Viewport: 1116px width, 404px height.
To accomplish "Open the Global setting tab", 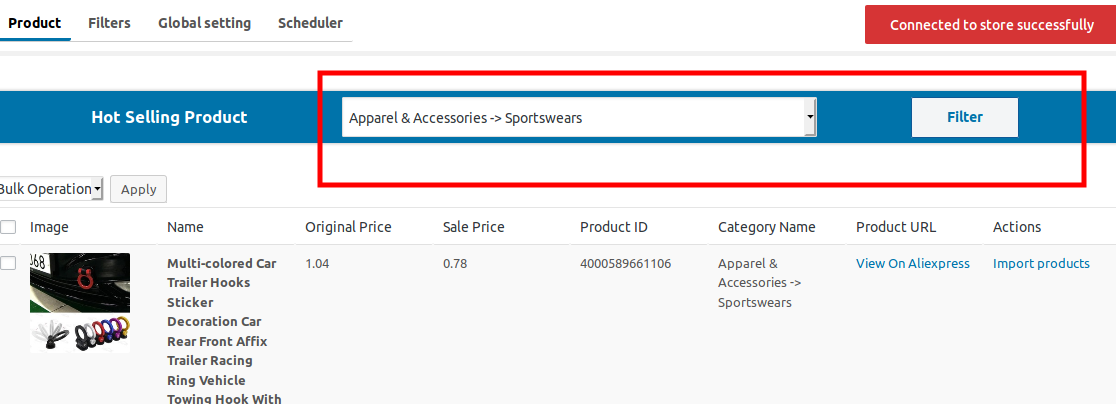I will [x=204, y=23].
